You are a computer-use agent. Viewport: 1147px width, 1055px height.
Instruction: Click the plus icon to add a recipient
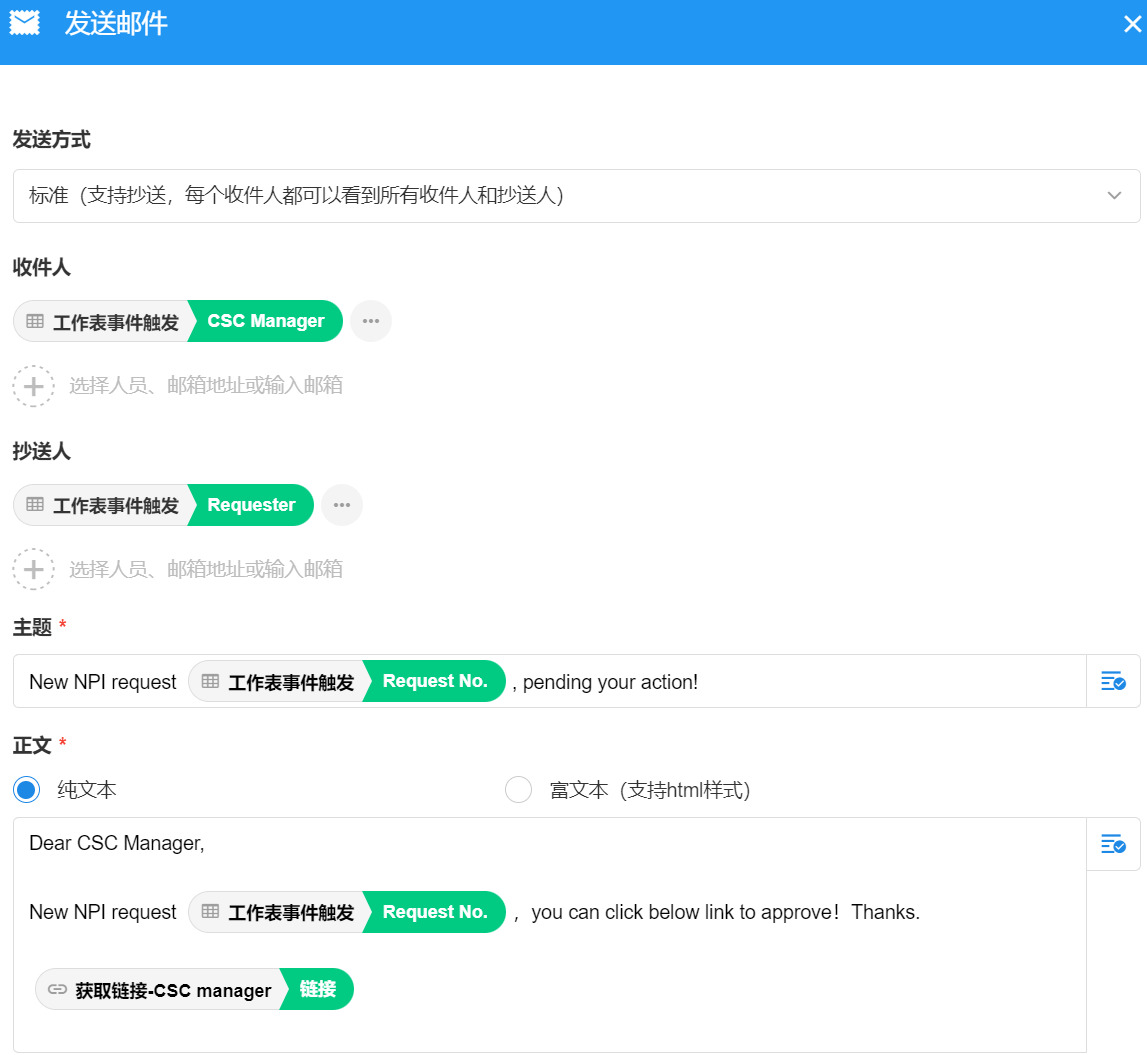34,385
